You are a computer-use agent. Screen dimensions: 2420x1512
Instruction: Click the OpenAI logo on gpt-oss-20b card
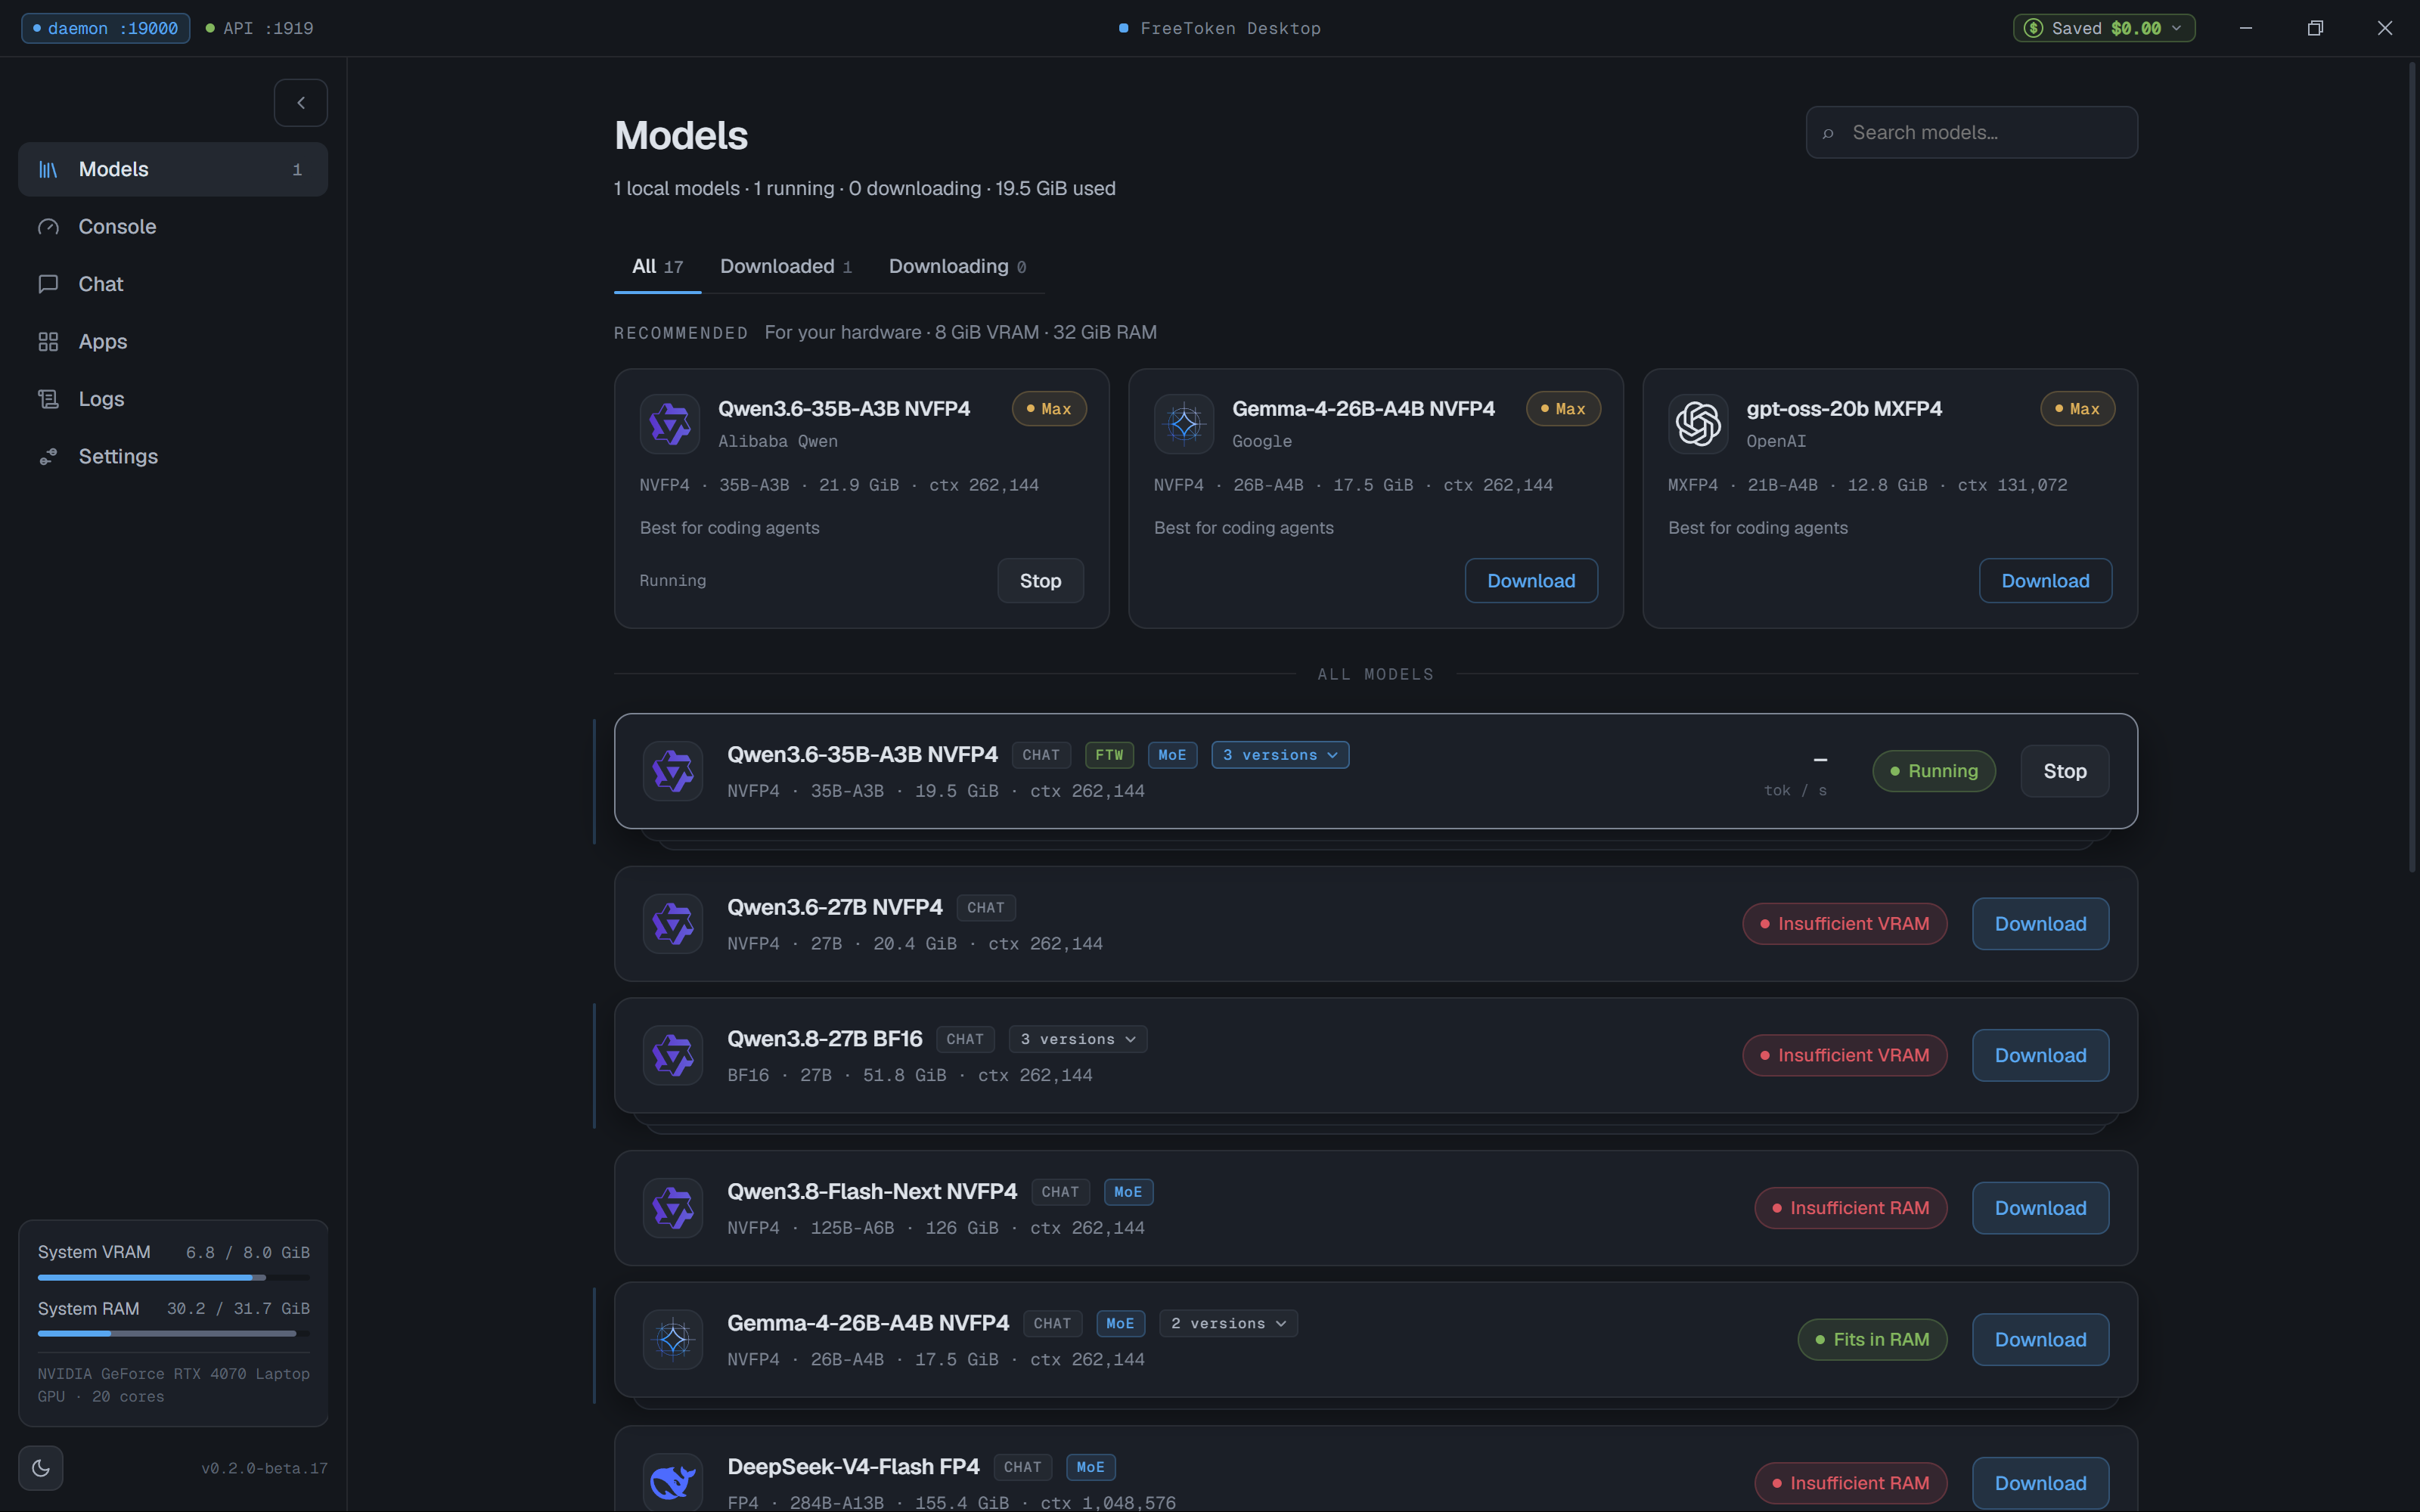tap(1698, 424)
